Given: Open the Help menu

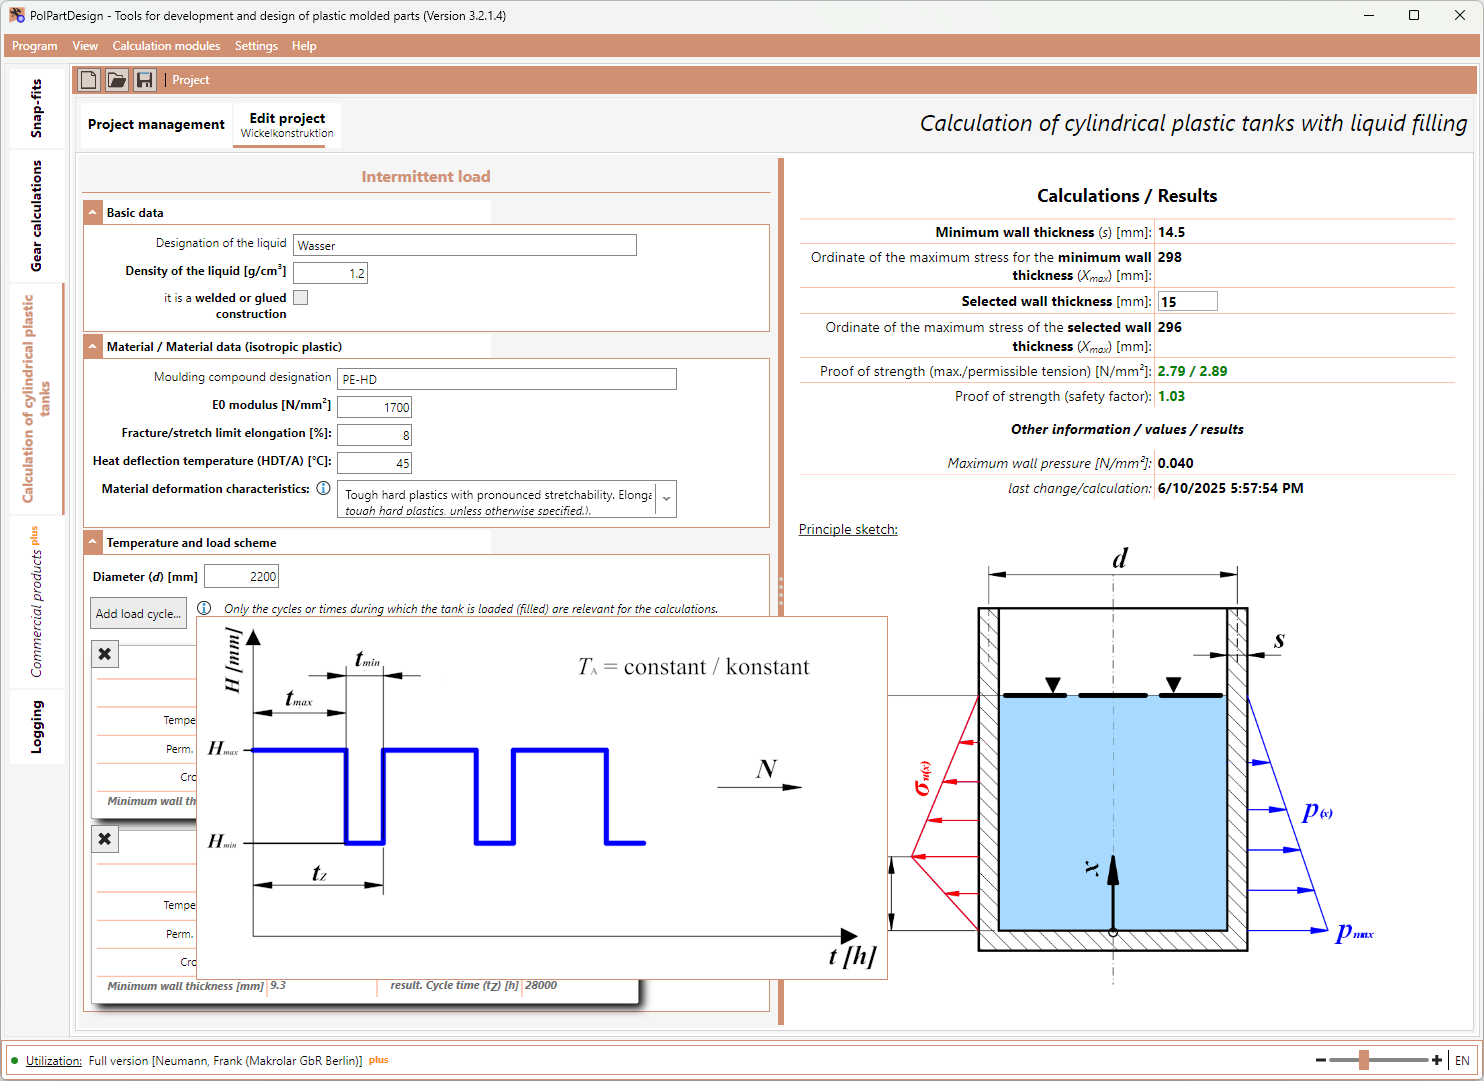Looking at the screenshot, I should point(304,46).
